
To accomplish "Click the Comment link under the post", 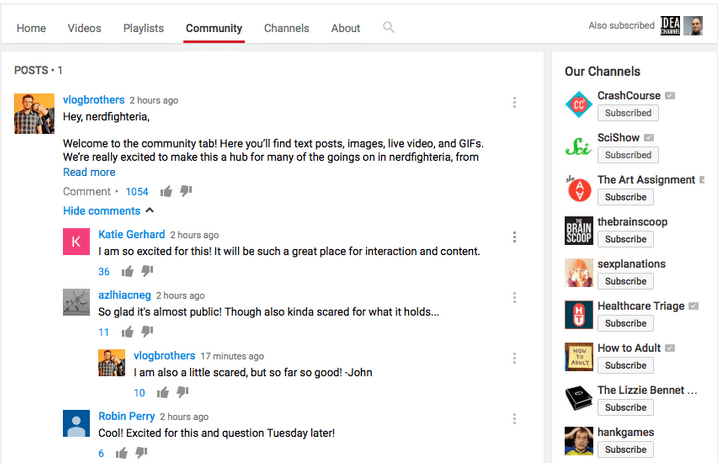I will (87, 192).
